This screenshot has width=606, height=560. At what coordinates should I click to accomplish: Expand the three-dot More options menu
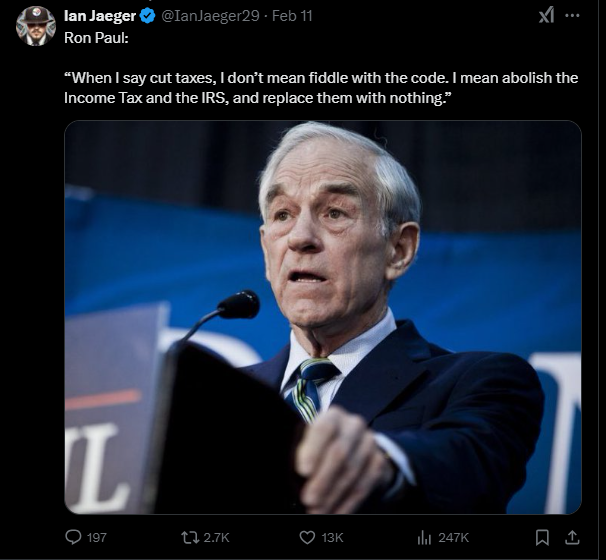coord(572,16)
